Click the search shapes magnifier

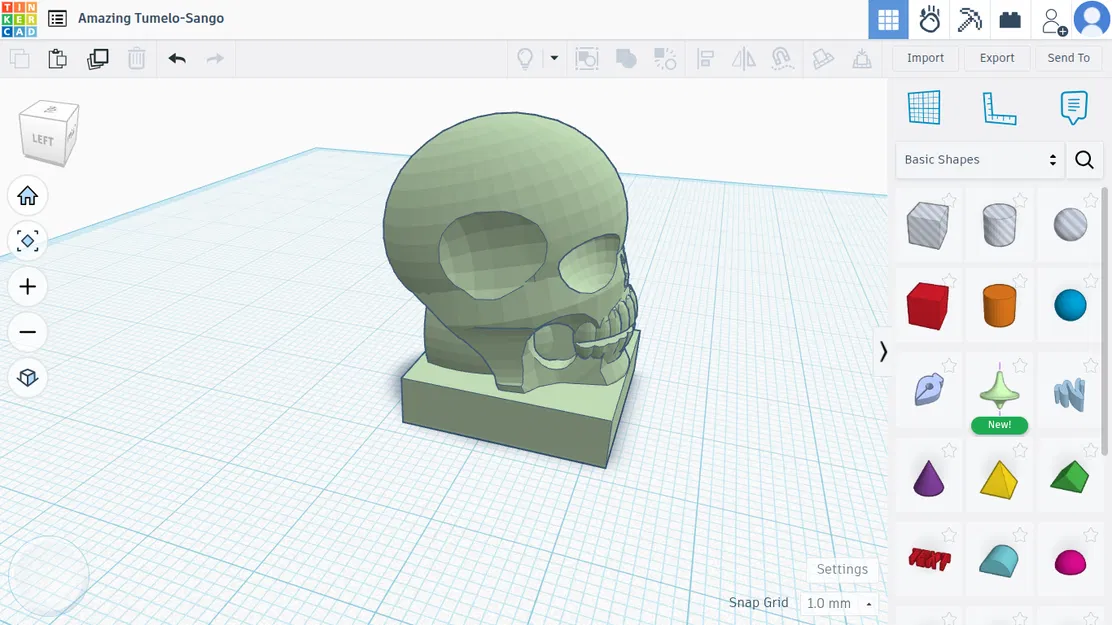1085,159
